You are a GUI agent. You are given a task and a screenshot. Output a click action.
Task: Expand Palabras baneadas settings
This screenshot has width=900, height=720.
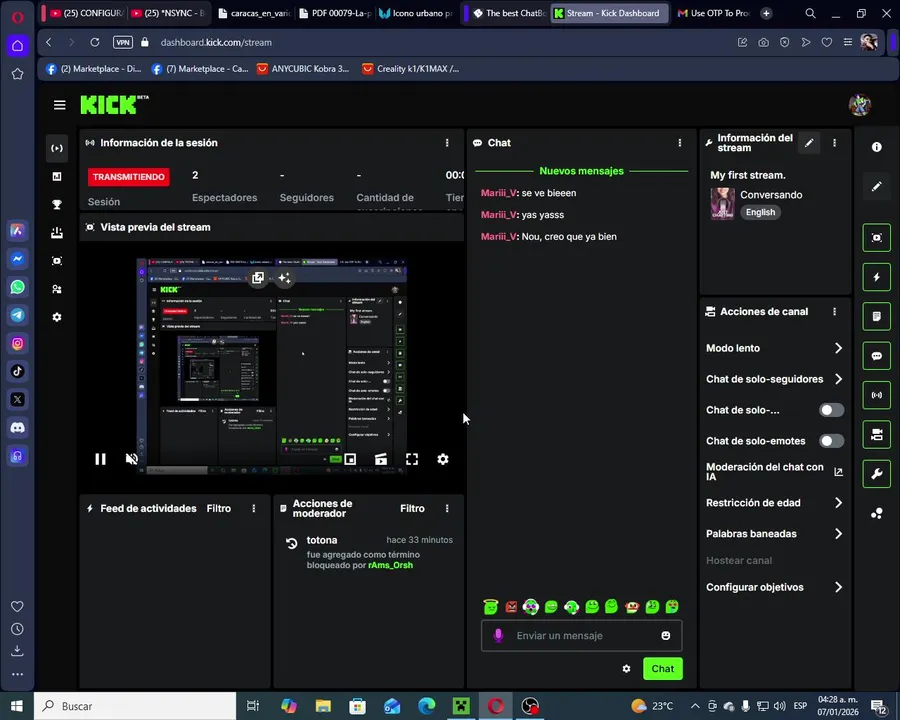[774, 534]
